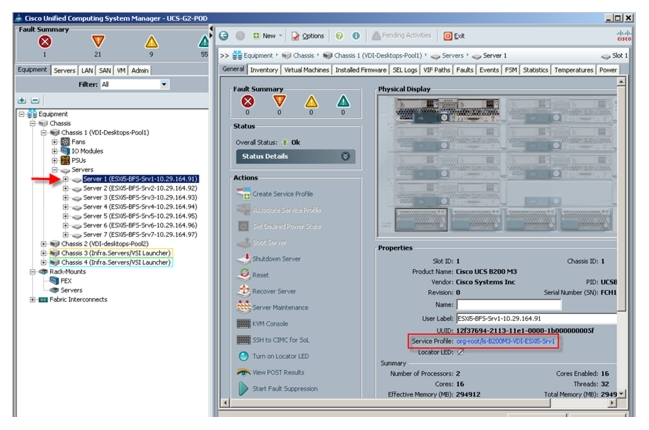This screenshot has width=649, height=430.
Task: Click the User Label input field
Action: point(536,319)
